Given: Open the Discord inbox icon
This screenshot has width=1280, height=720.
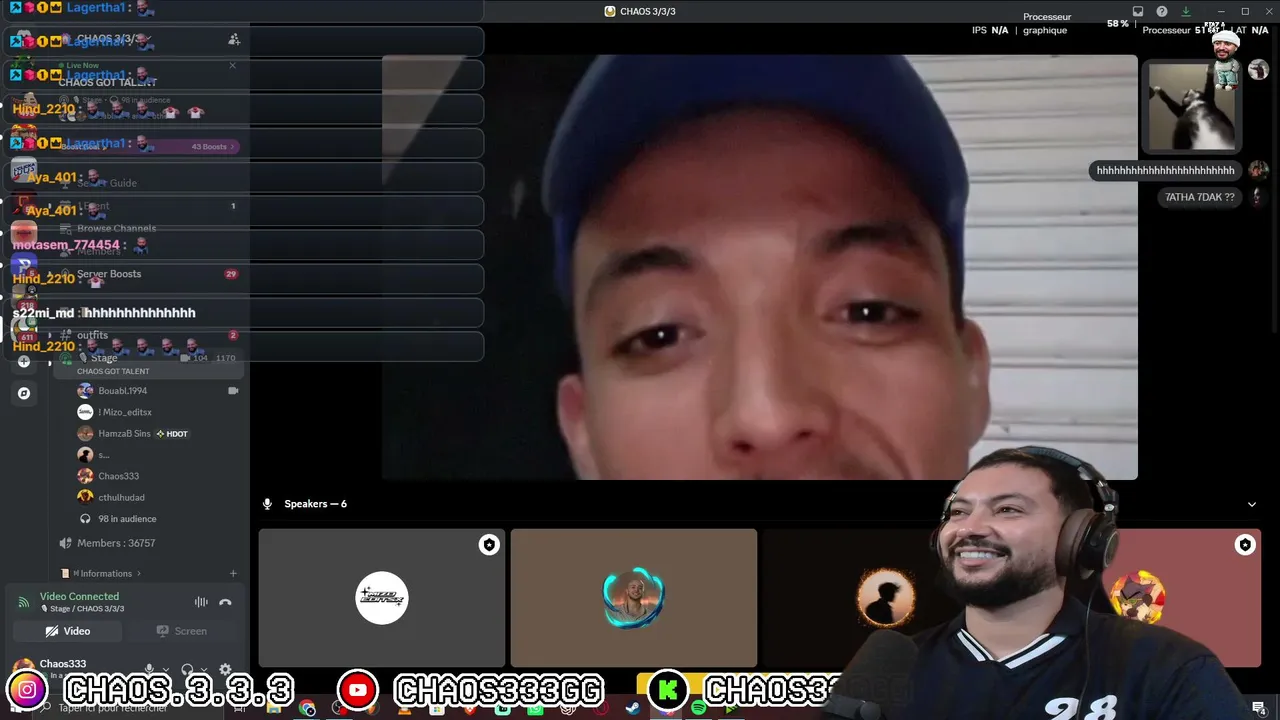Looking at the screenshot, I should tap(1138, 11).
